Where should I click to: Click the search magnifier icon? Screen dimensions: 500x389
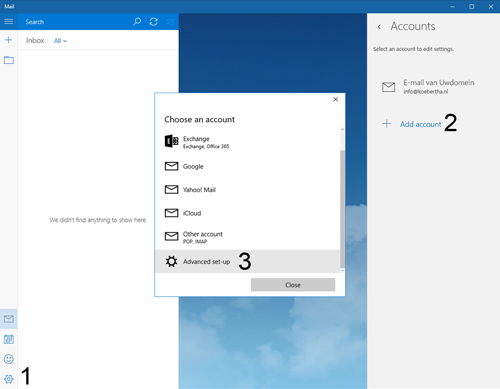point(137,22)
